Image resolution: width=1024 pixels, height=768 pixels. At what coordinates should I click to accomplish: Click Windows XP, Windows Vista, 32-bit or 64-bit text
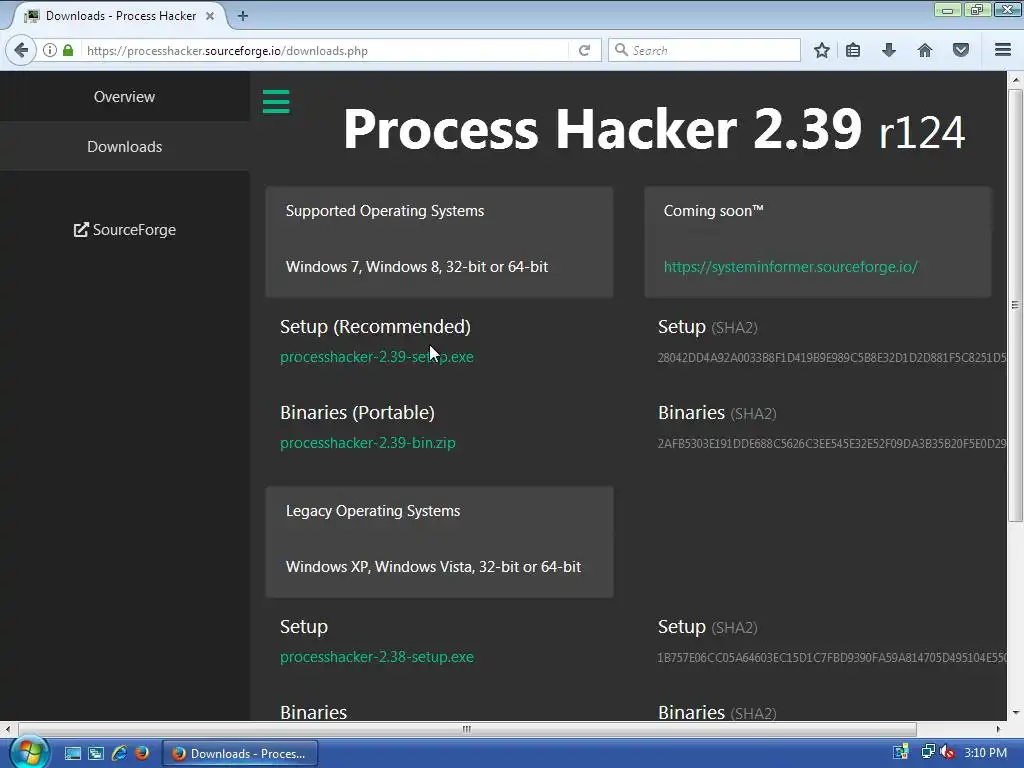pyautogui.click(x=433, y=567)
